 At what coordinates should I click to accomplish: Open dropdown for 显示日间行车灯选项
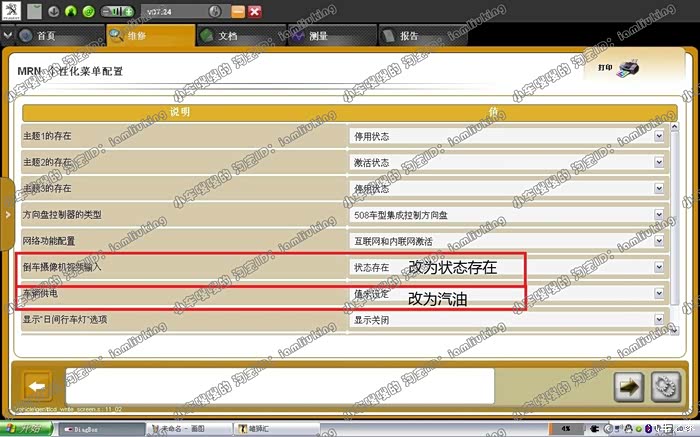(658, 320)
